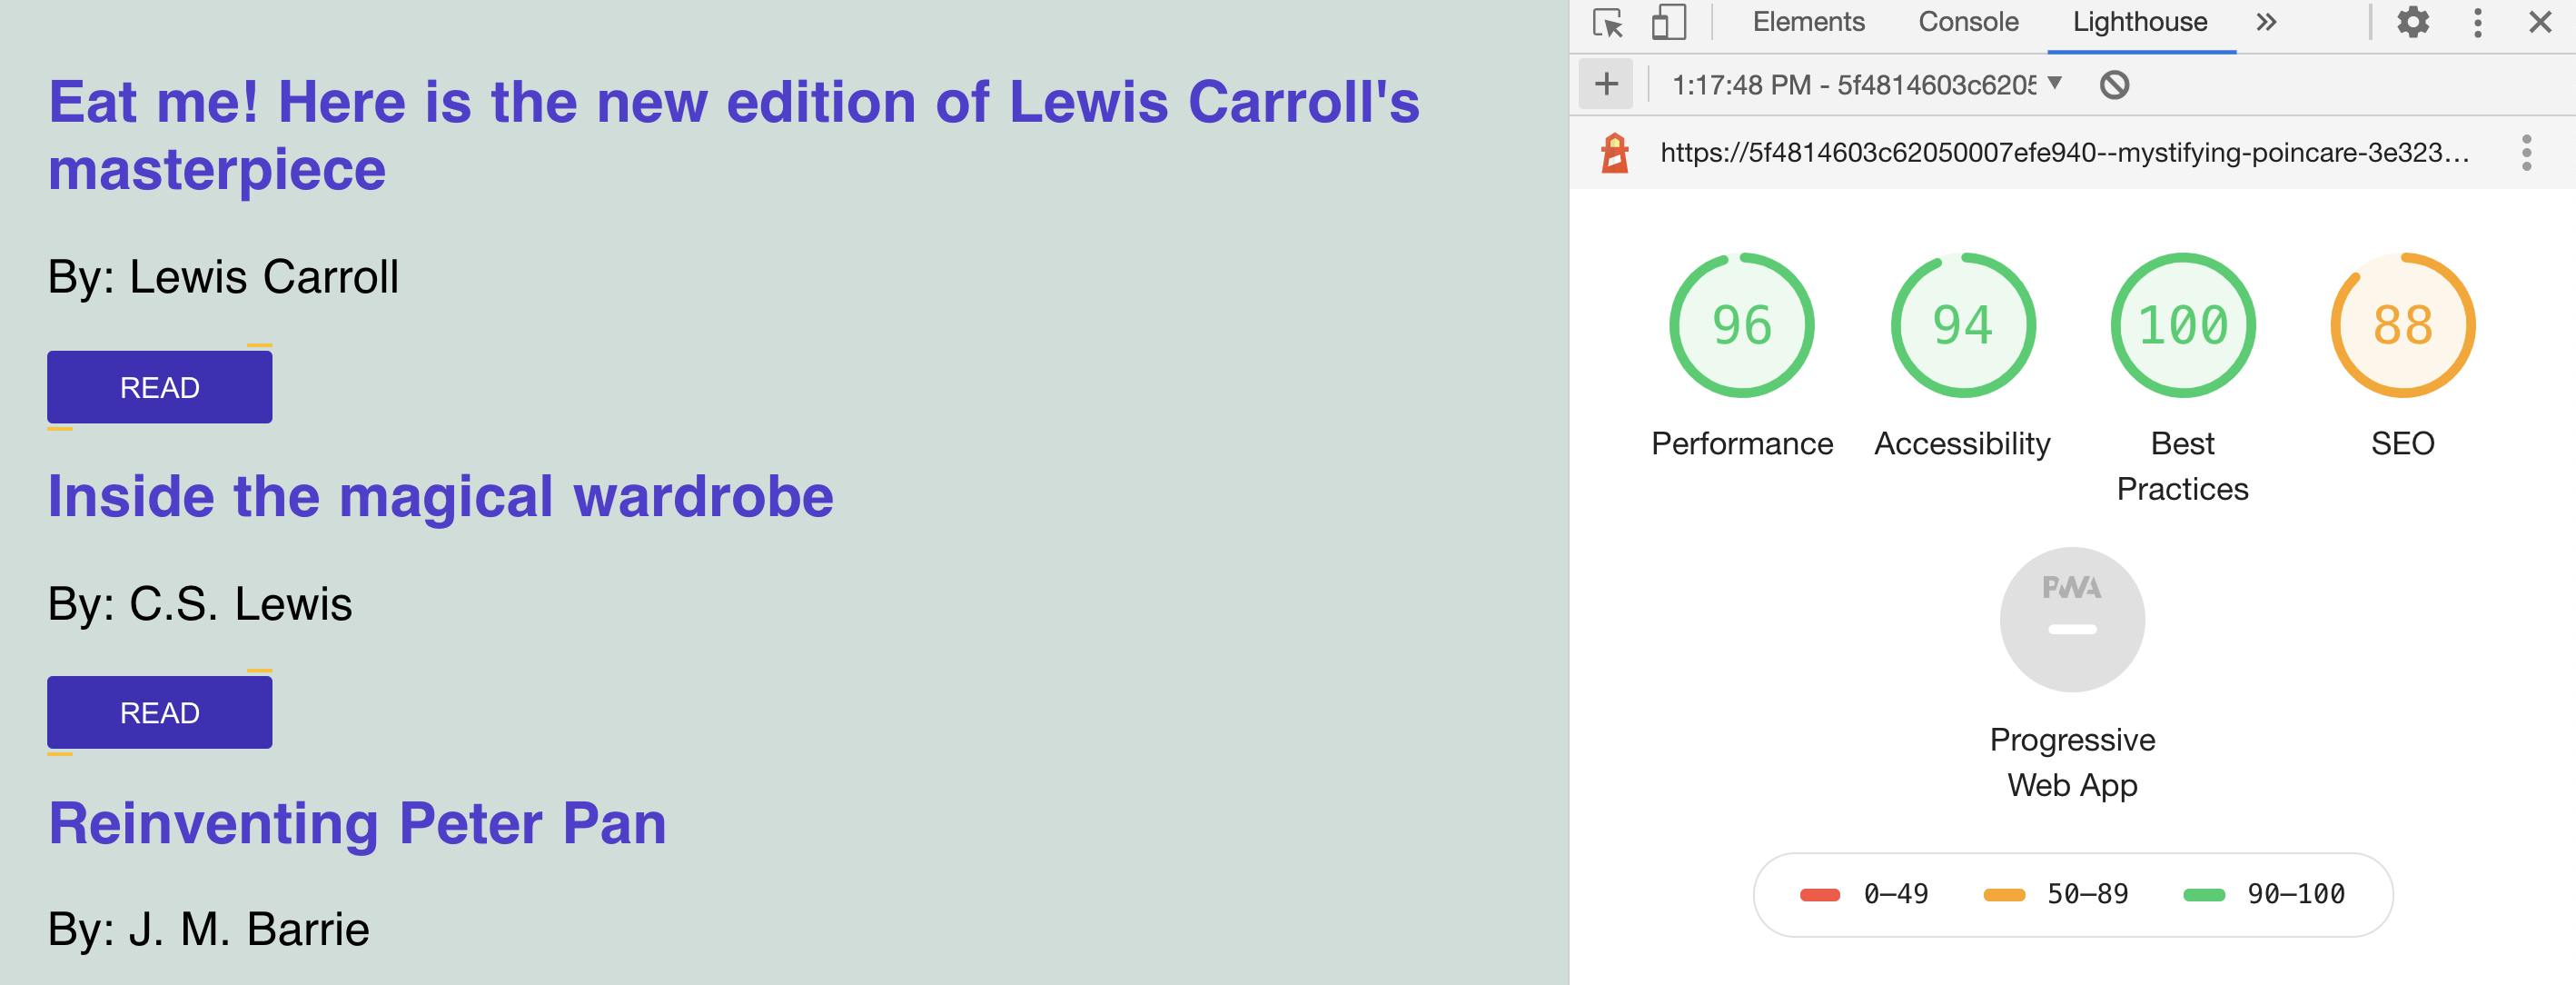Activate the inspect element picker icon

[x=1608, y=22]
